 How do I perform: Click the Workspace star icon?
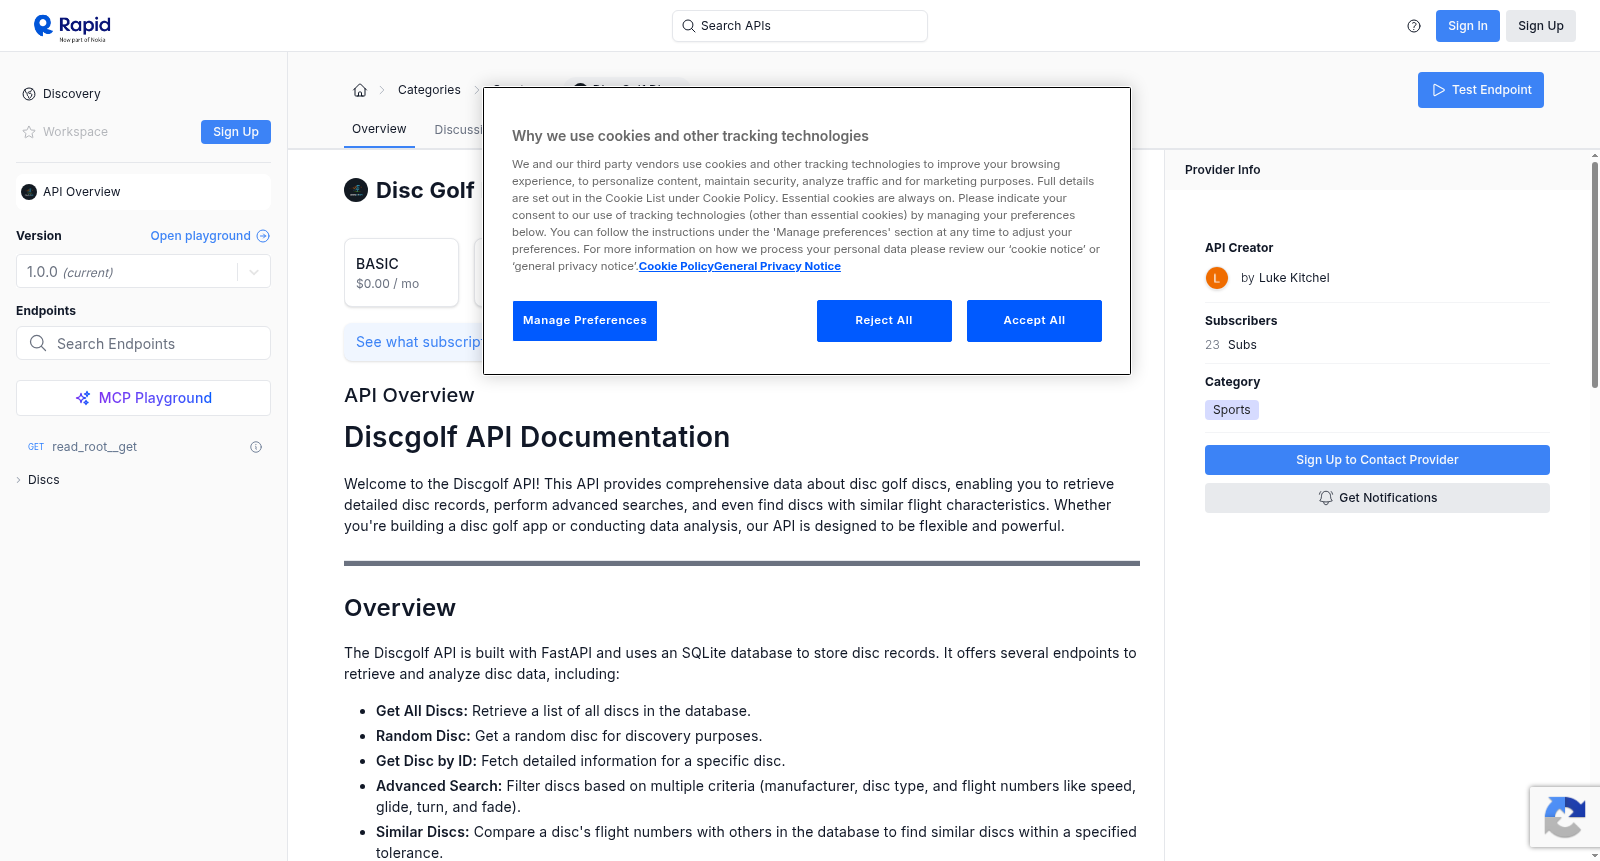pos(29,132)
